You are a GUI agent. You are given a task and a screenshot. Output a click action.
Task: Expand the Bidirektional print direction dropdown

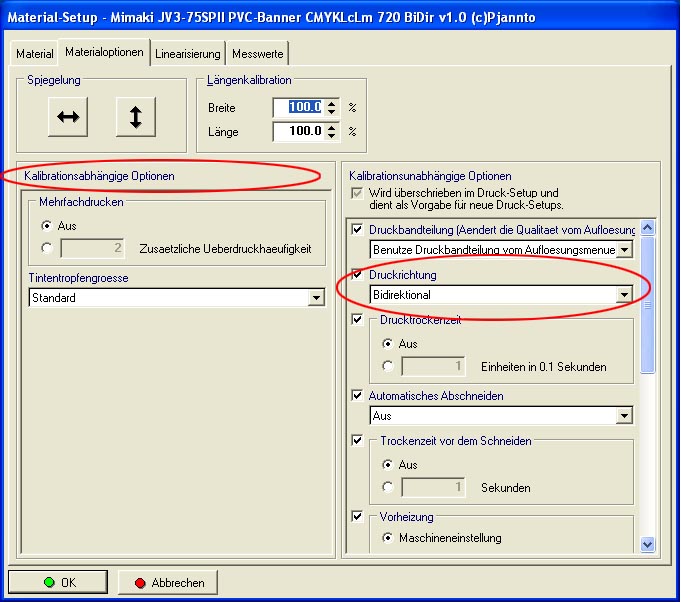pyautogui.click(x=624, y=295)
